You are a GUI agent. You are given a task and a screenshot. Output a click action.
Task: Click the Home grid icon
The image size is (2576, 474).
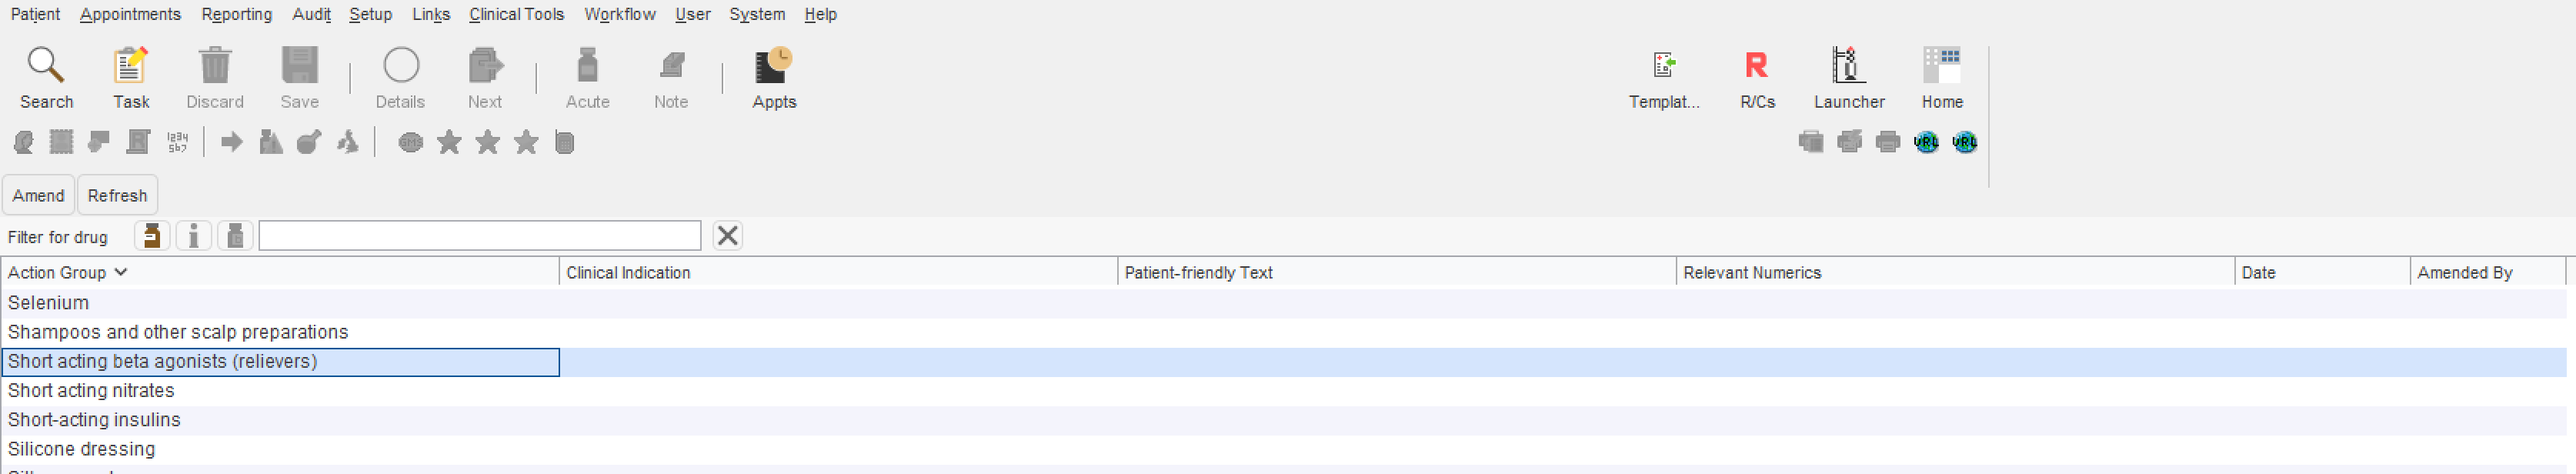pos(1941,66)
